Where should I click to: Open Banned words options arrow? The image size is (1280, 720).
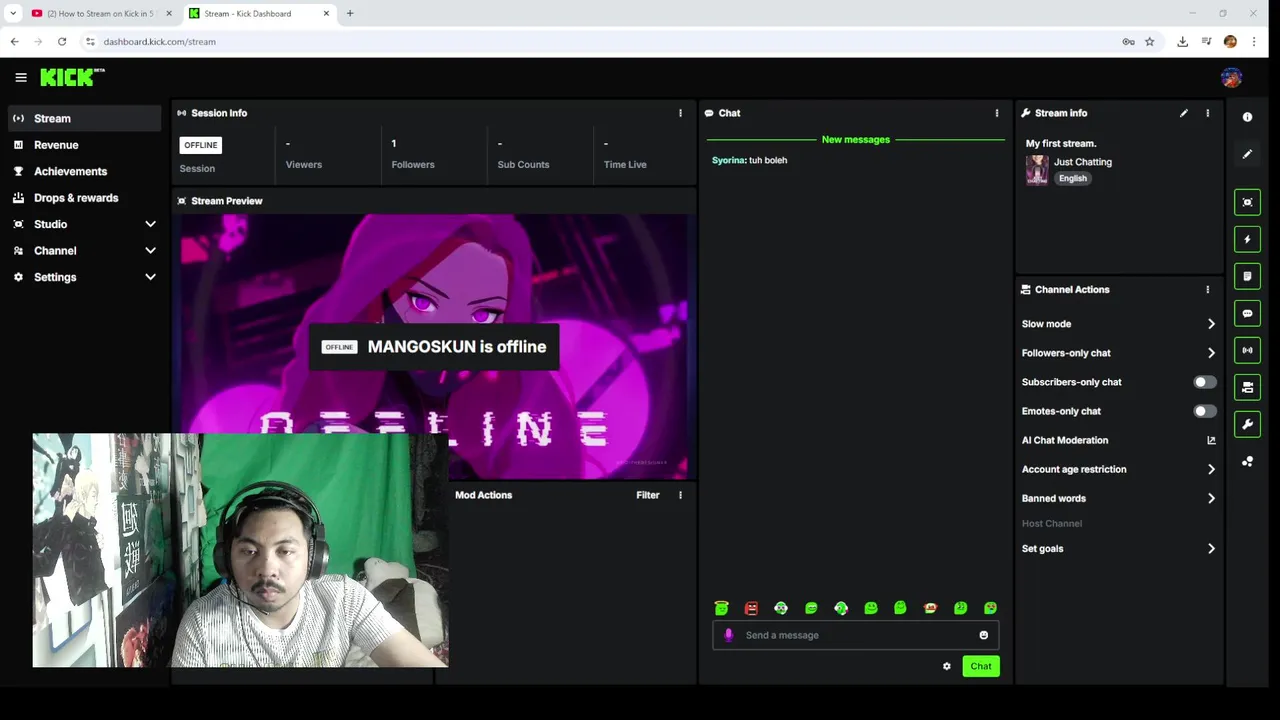tap(1211, 498)
